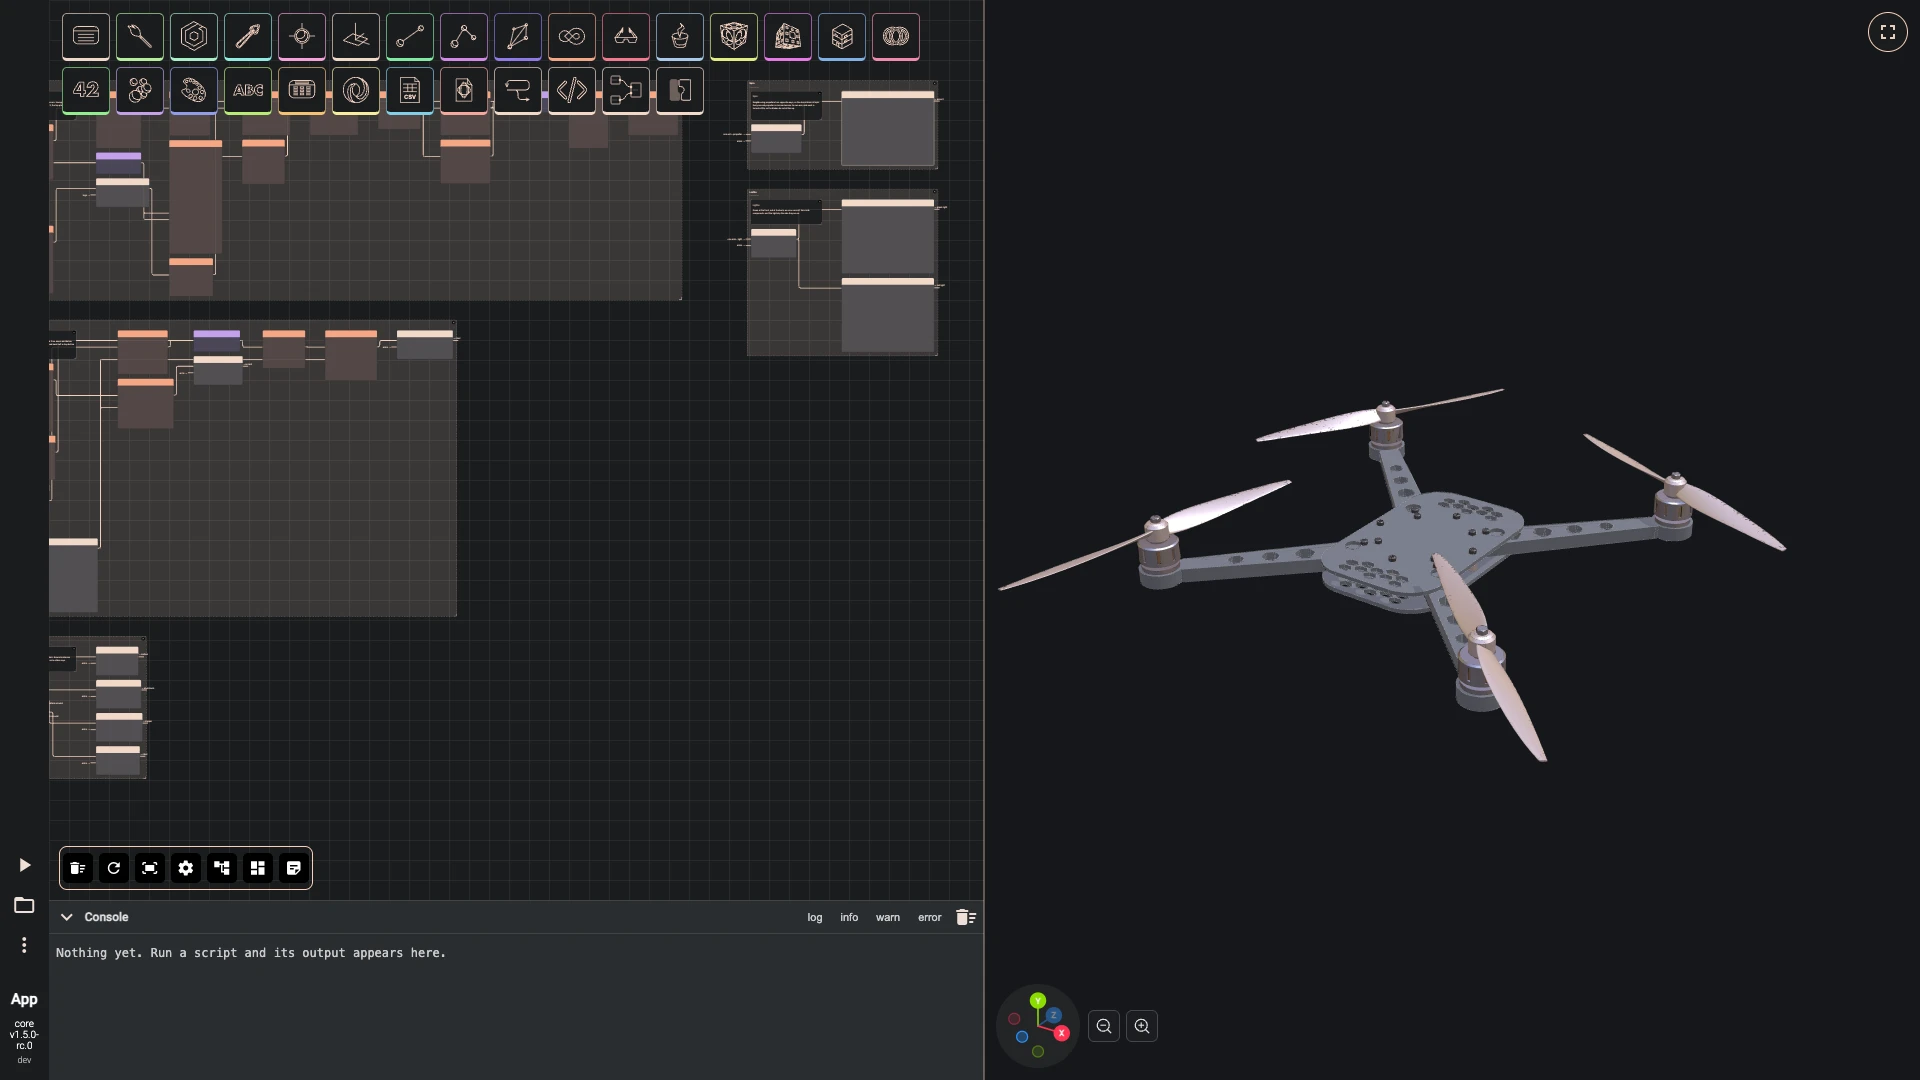Toggle the error console filter
Viewport: 1920px width, 1080px height.
[x=930, y=917]
